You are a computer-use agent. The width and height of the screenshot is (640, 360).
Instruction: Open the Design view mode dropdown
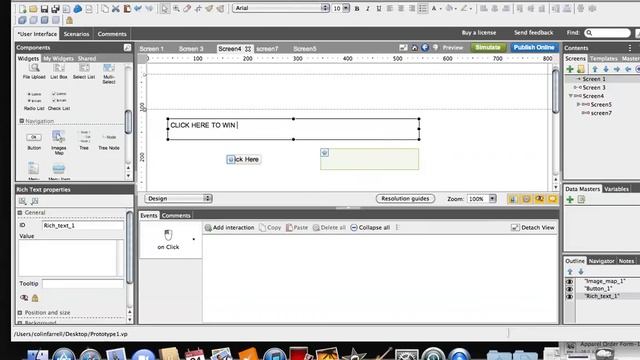click(x=178, y=198)
